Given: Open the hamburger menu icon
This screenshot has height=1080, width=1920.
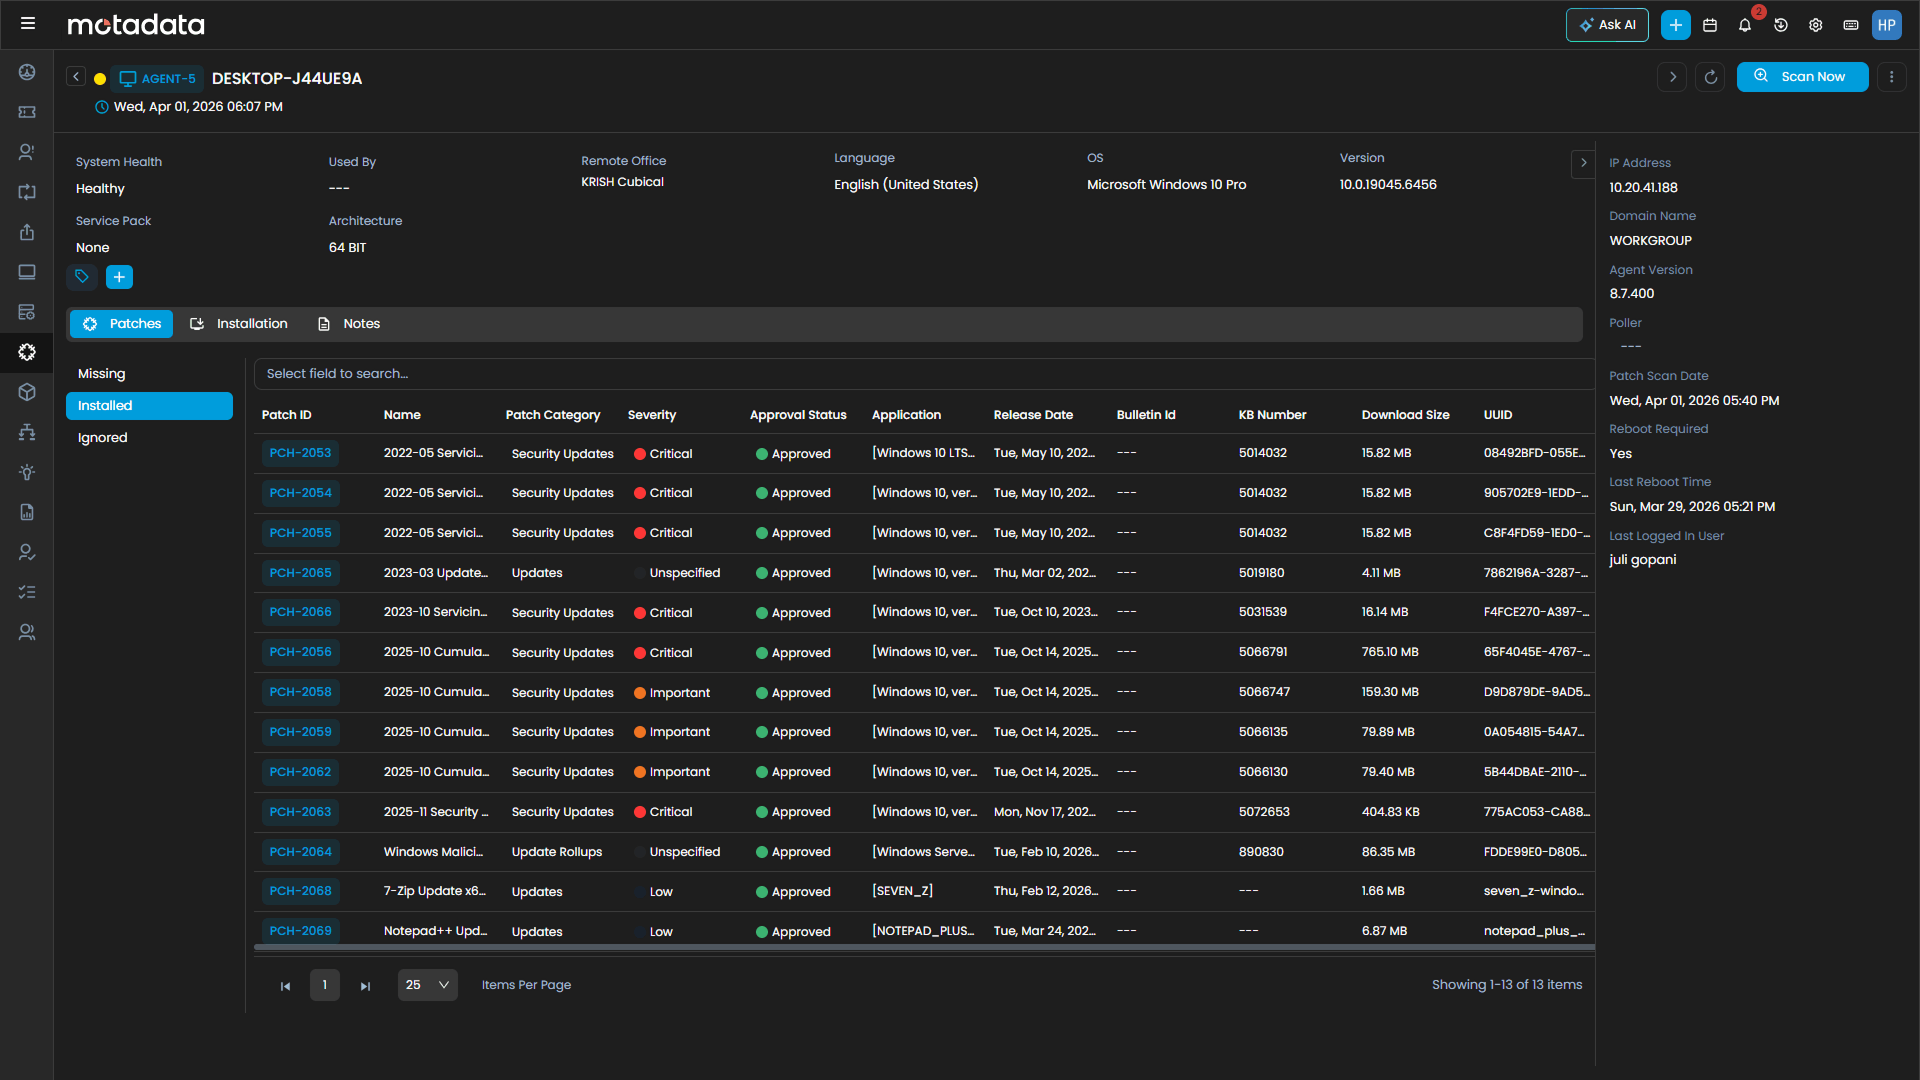Looking at the screenshot, I should [28, 23].
